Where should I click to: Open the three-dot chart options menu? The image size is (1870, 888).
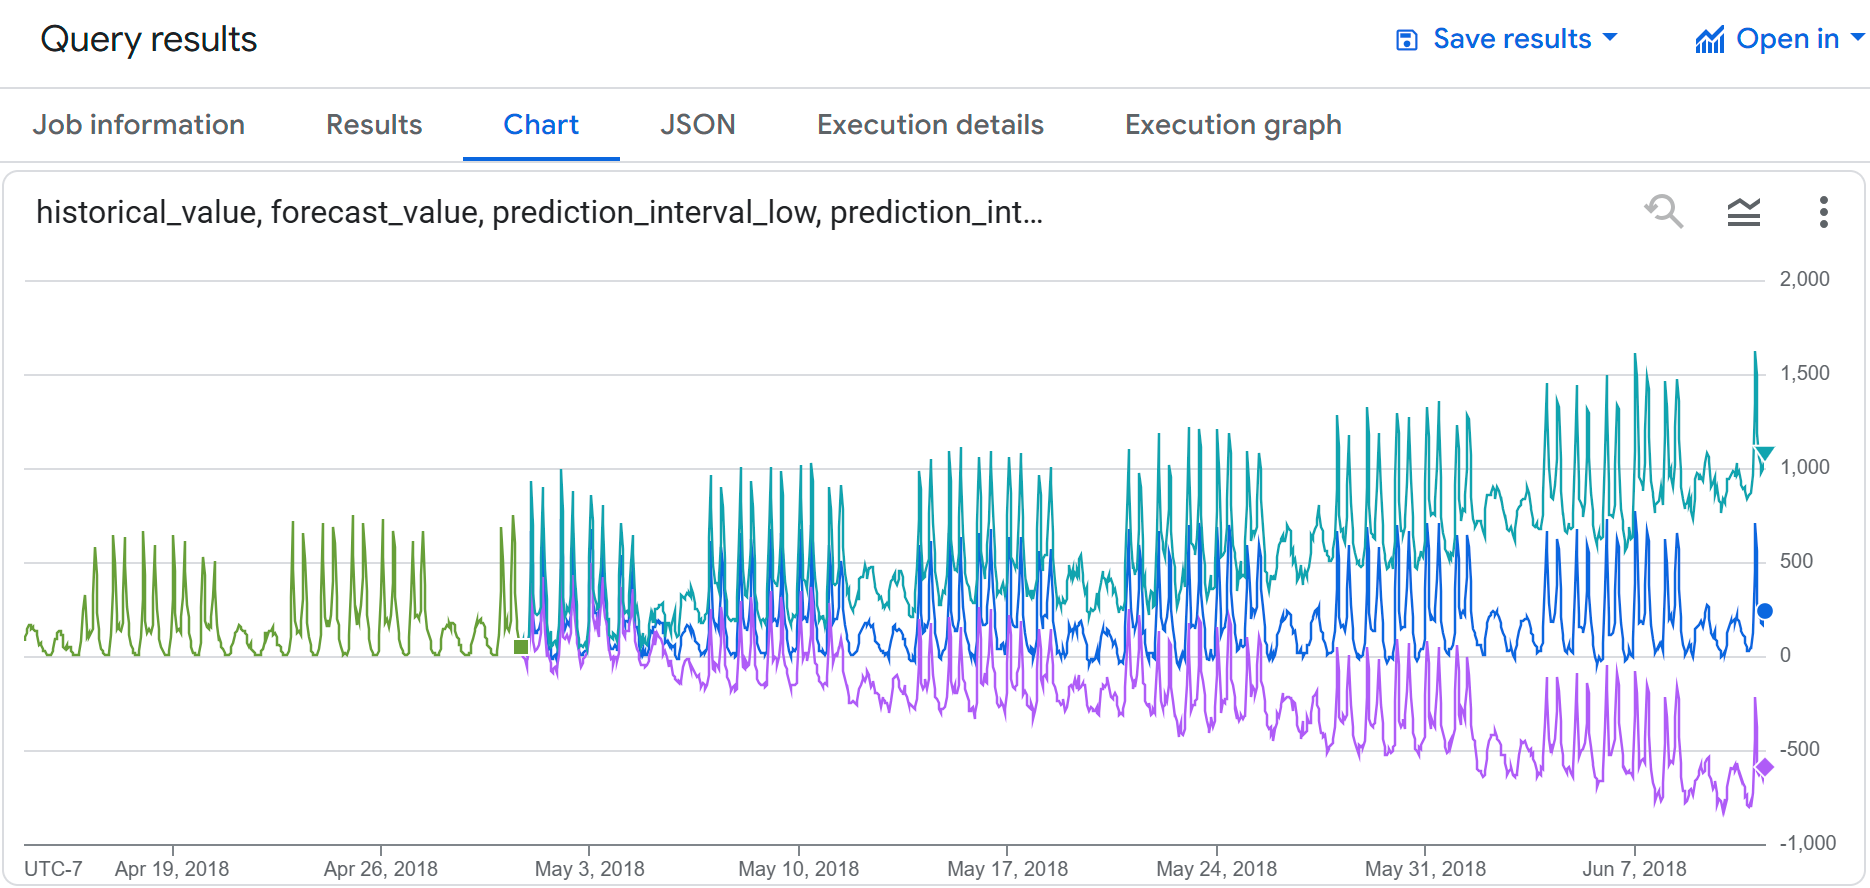point(1824,212)
